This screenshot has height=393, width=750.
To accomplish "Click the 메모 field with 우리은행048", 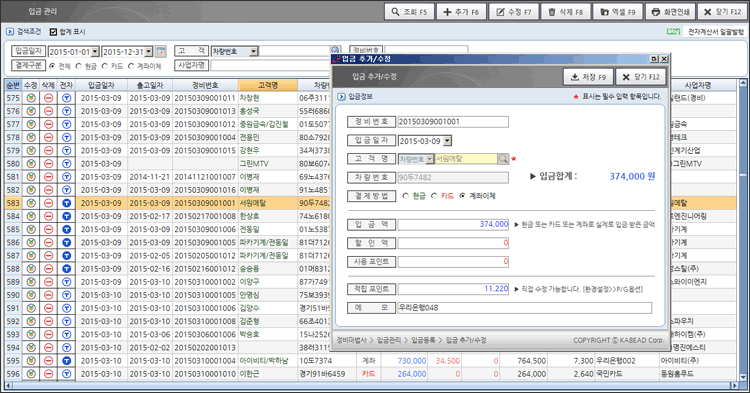I will point(524,308).
